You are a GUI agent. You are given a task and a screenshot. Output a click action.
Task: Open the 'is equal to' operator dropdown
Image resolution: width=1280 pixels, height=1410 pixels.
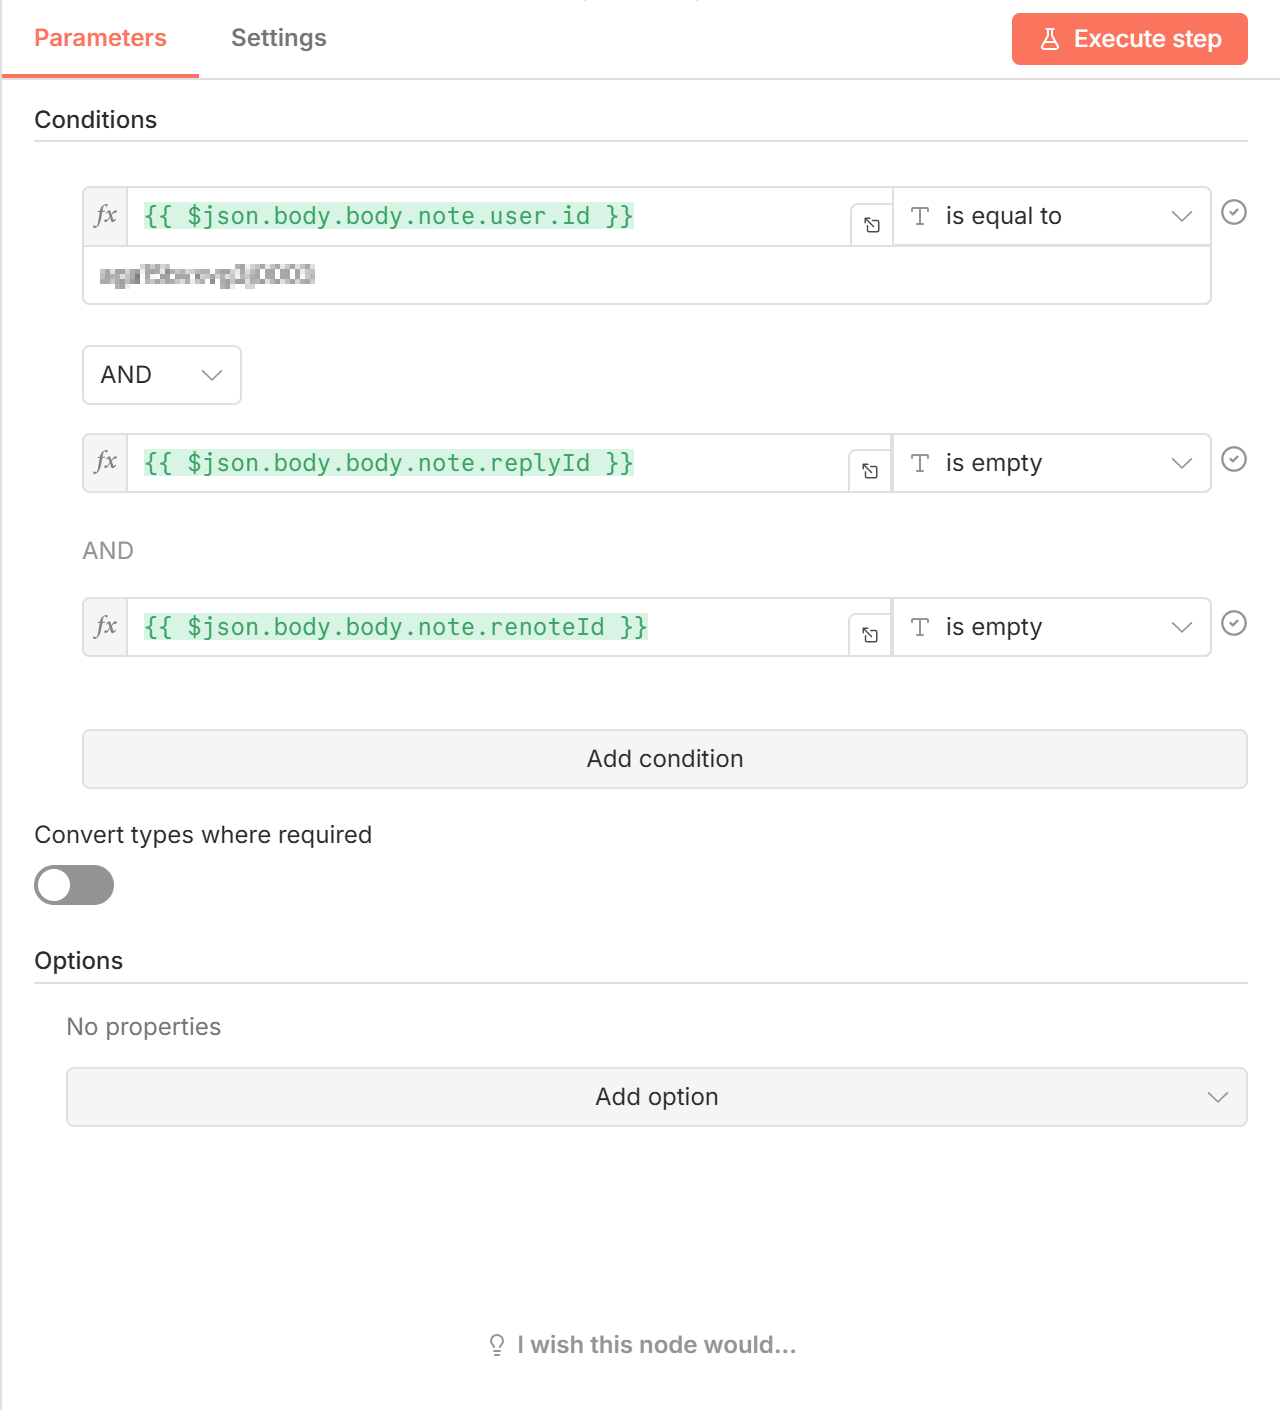(1051, 216)
